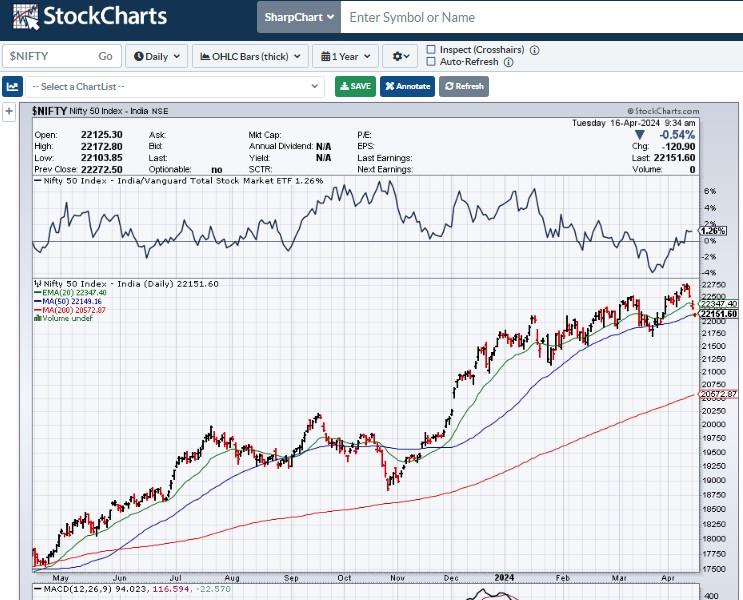Click the $NIFTY ticker title on chart
Screen dimensions: 743x600
coord(49,111)
